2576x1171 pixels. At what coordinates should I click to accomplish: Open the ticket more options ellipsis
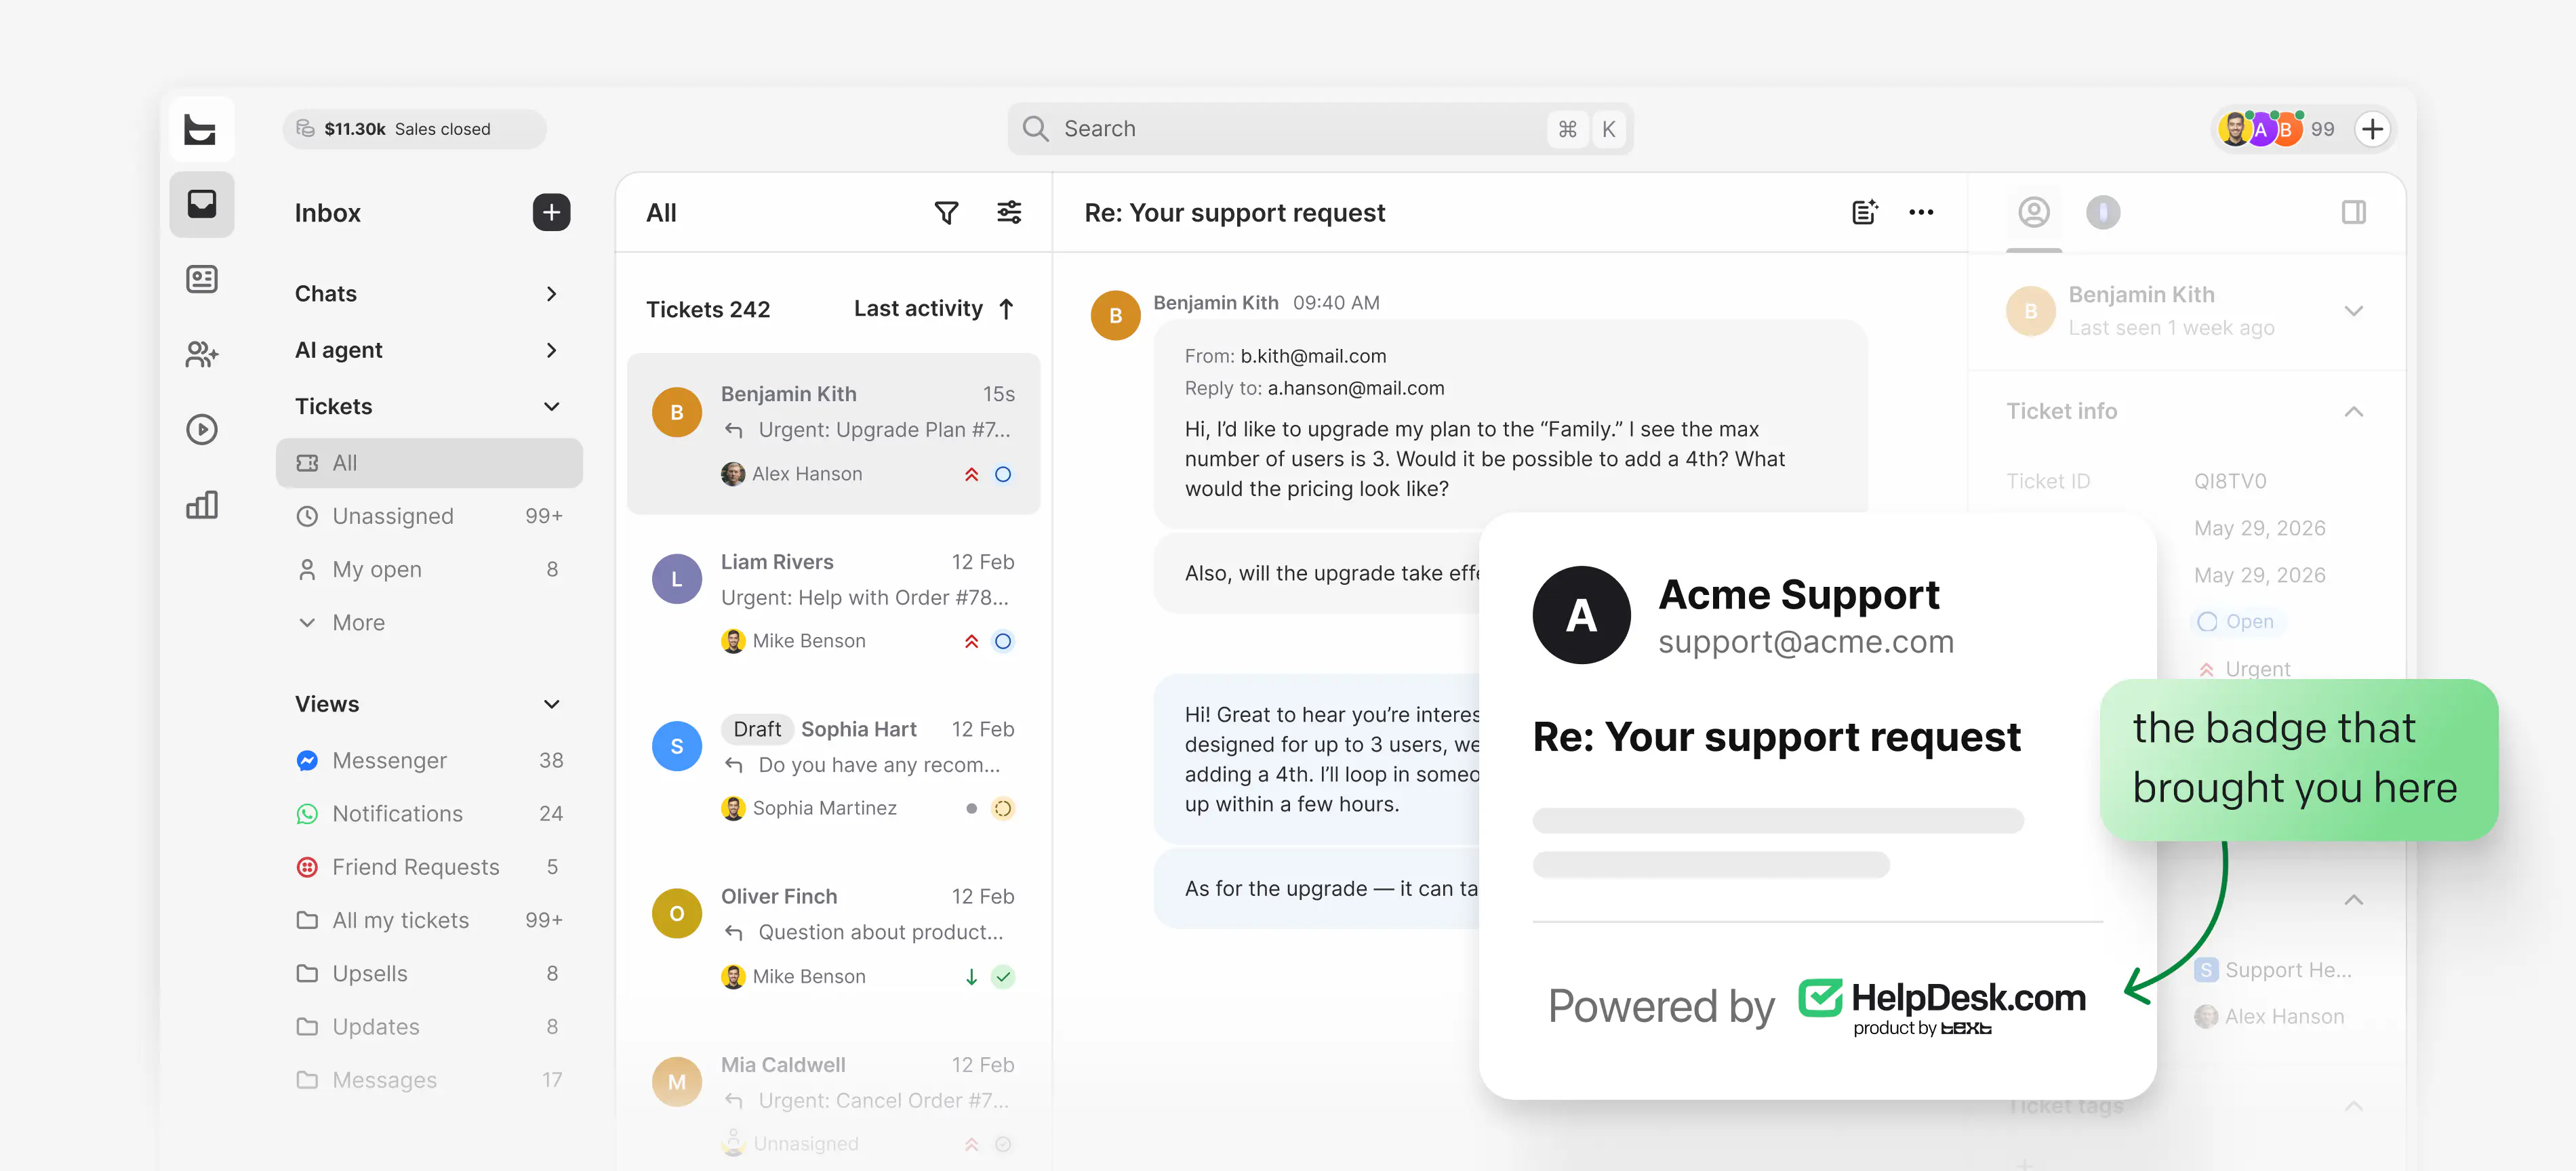1921,212
